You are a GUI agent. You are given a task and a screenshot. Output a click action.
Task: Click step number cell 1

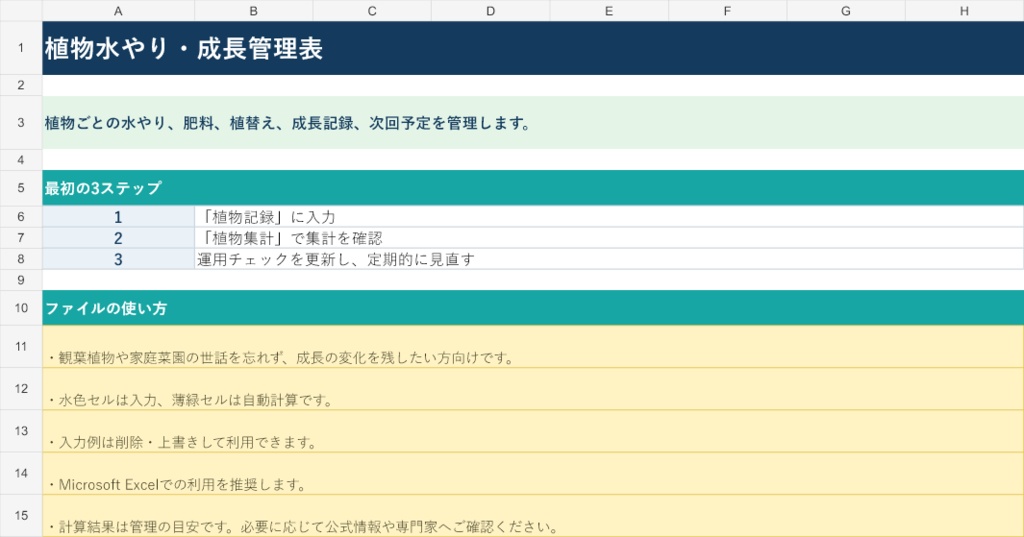(x=118, y=216)
